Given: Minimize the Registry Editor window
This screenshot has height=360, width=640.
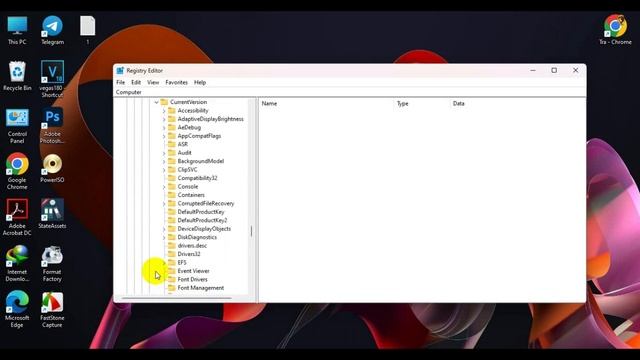Looking at the screenshot, I should (533, 70).
